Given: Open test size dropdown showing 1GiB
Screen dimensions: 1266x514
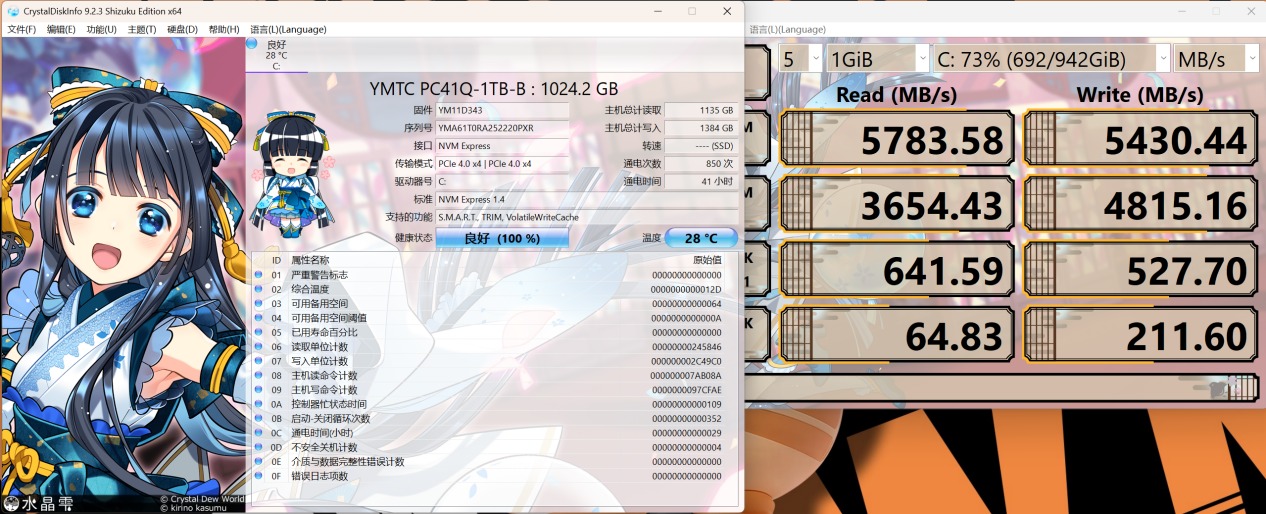Looking at the screenshot, I should pyautogui.click(x=878, y=59).
